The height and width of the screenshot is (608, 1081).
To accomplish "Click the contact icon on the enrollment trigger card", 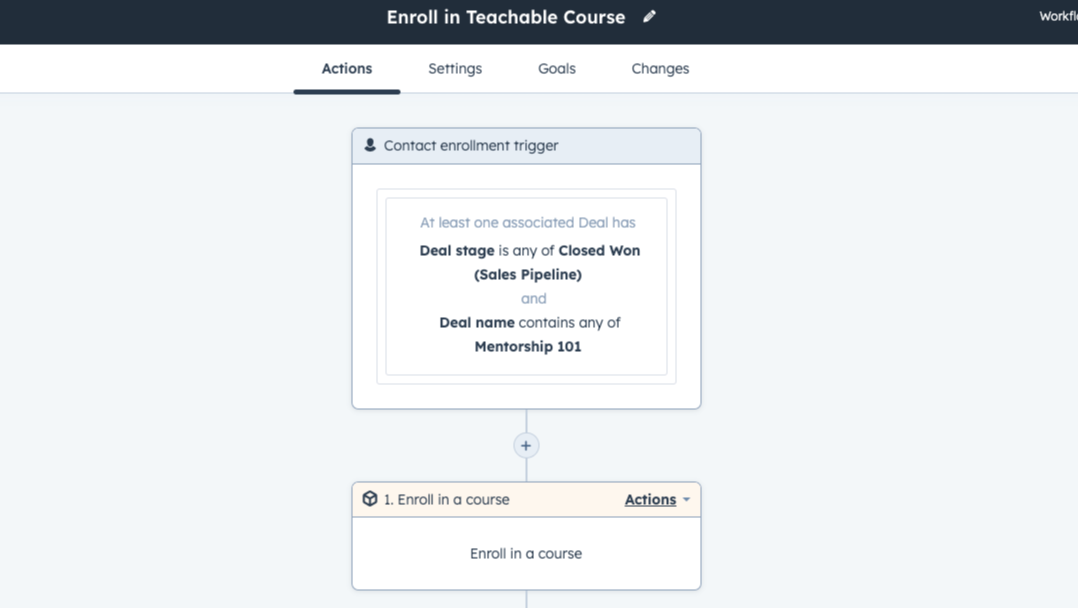I will click(369, 145).
